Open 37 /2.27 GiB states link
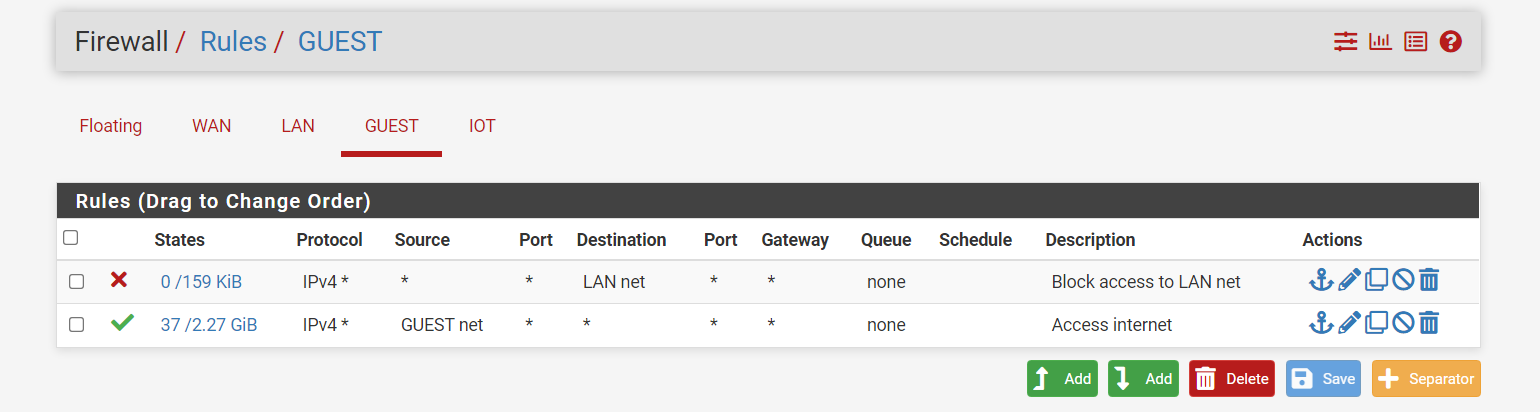 (209, 325)
